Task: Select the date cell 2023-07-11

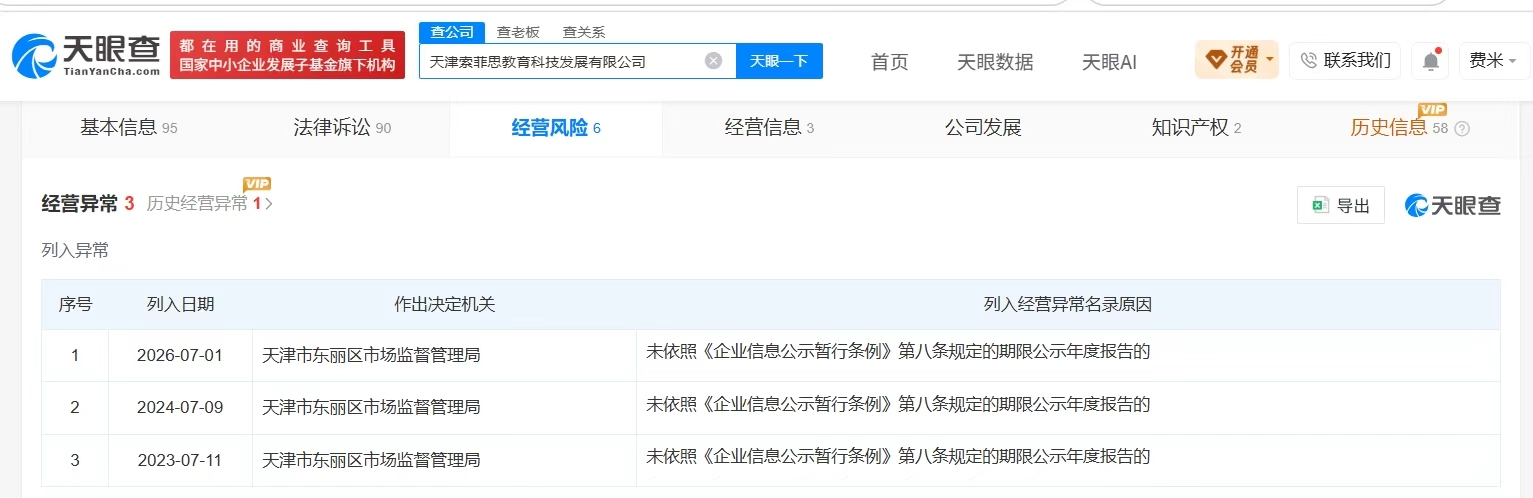Action: click(x=180, y=460)
